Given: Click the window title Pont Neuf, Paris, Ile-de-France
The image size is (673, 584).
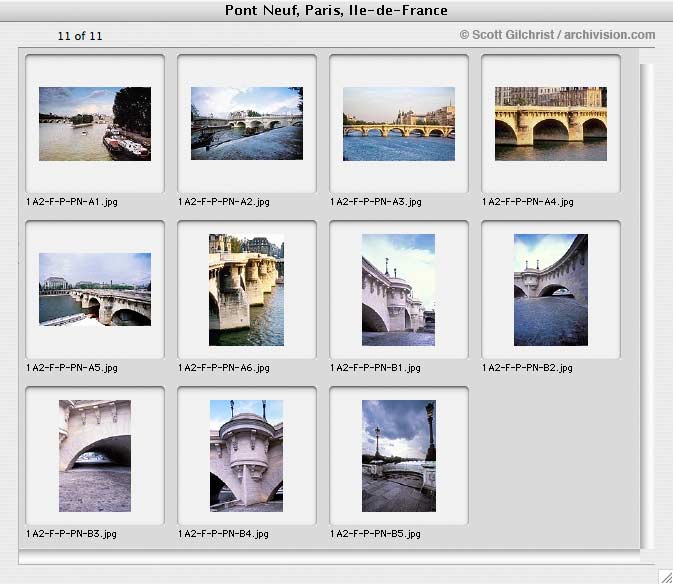Looking at the screenshot, I should point(336,10).
